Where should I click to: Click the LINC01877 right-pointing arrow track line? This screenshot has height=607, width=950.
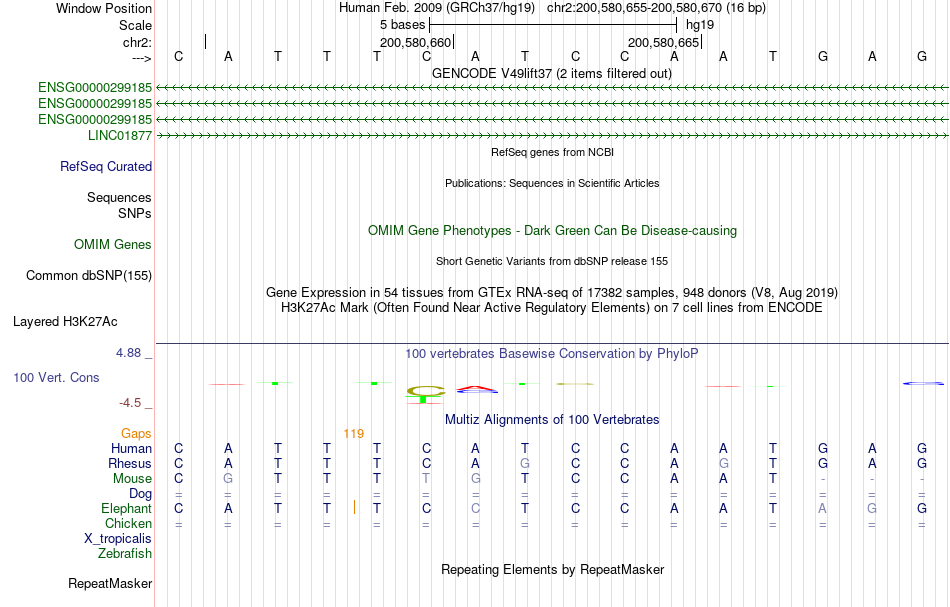click(552, 136)
